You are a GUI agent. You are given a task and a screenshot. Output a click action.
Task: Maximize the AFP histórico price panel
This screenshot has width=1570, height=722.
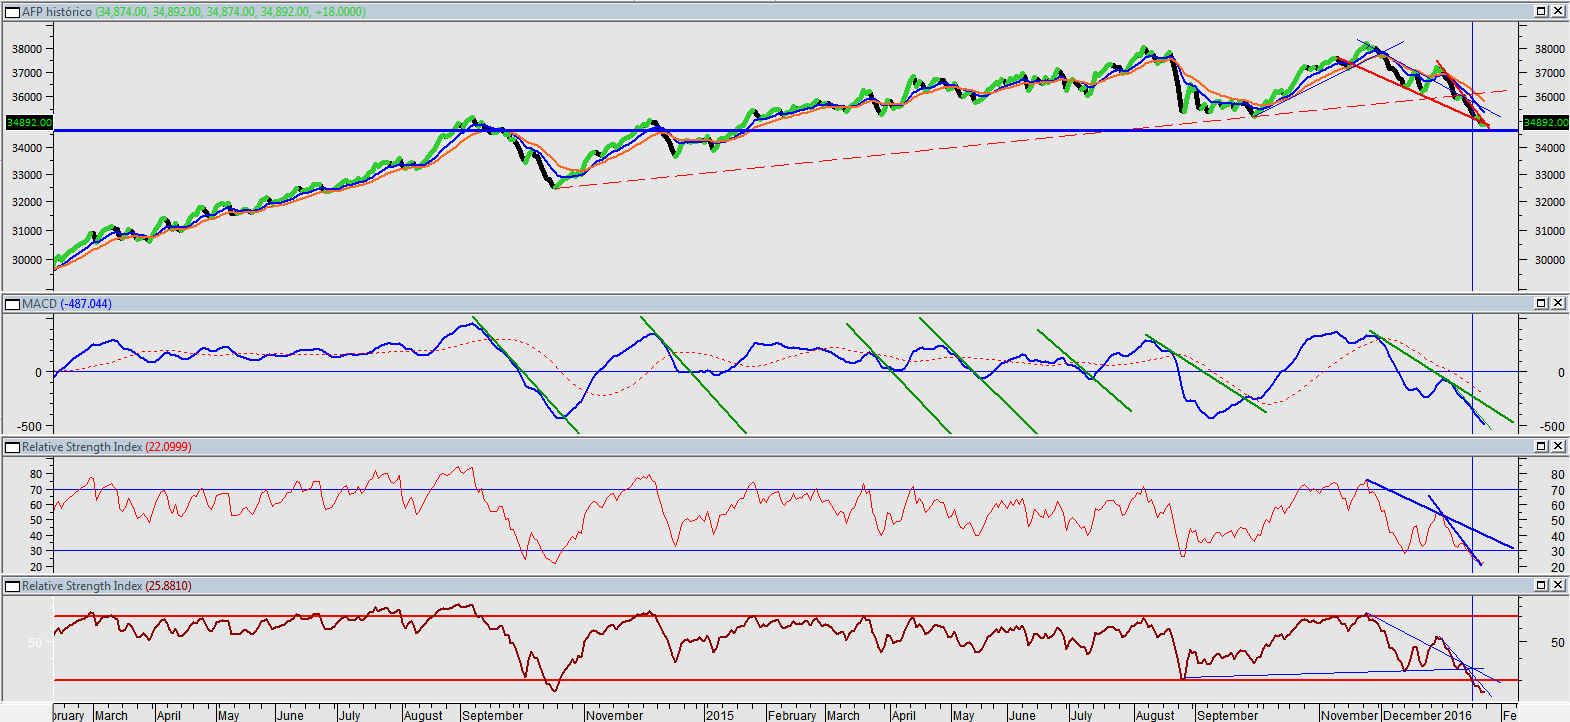click(x=1541, y=11)
